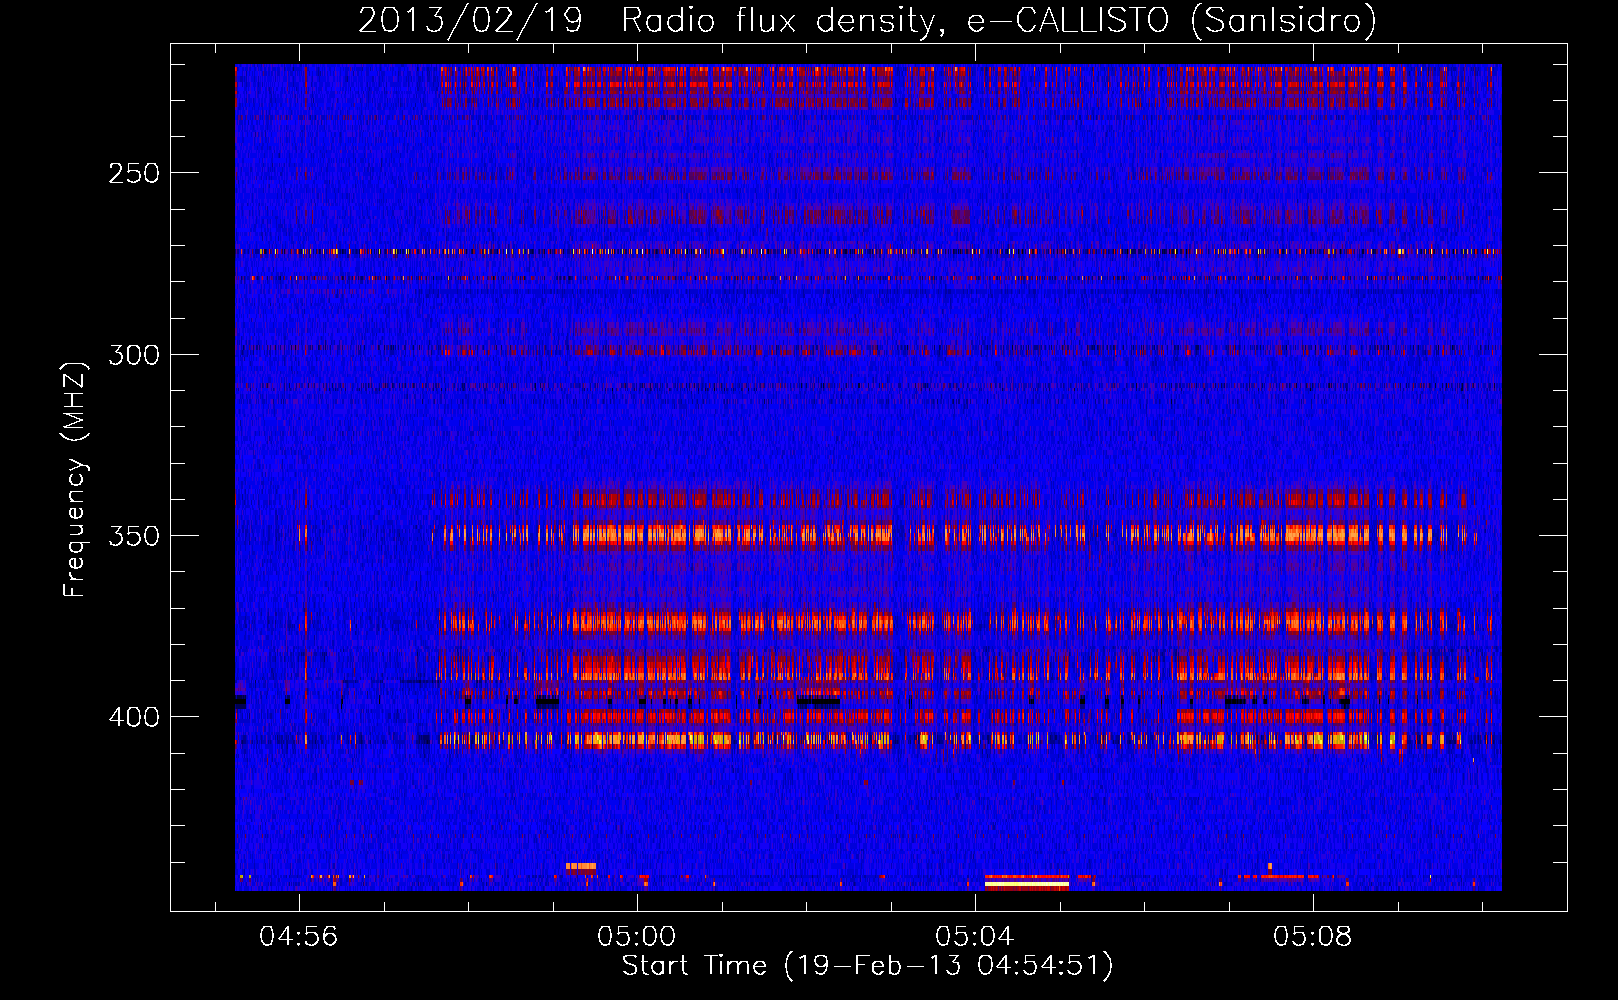Click the 05:04 time tick label
1618x1000 pixels.
[975, 937]
